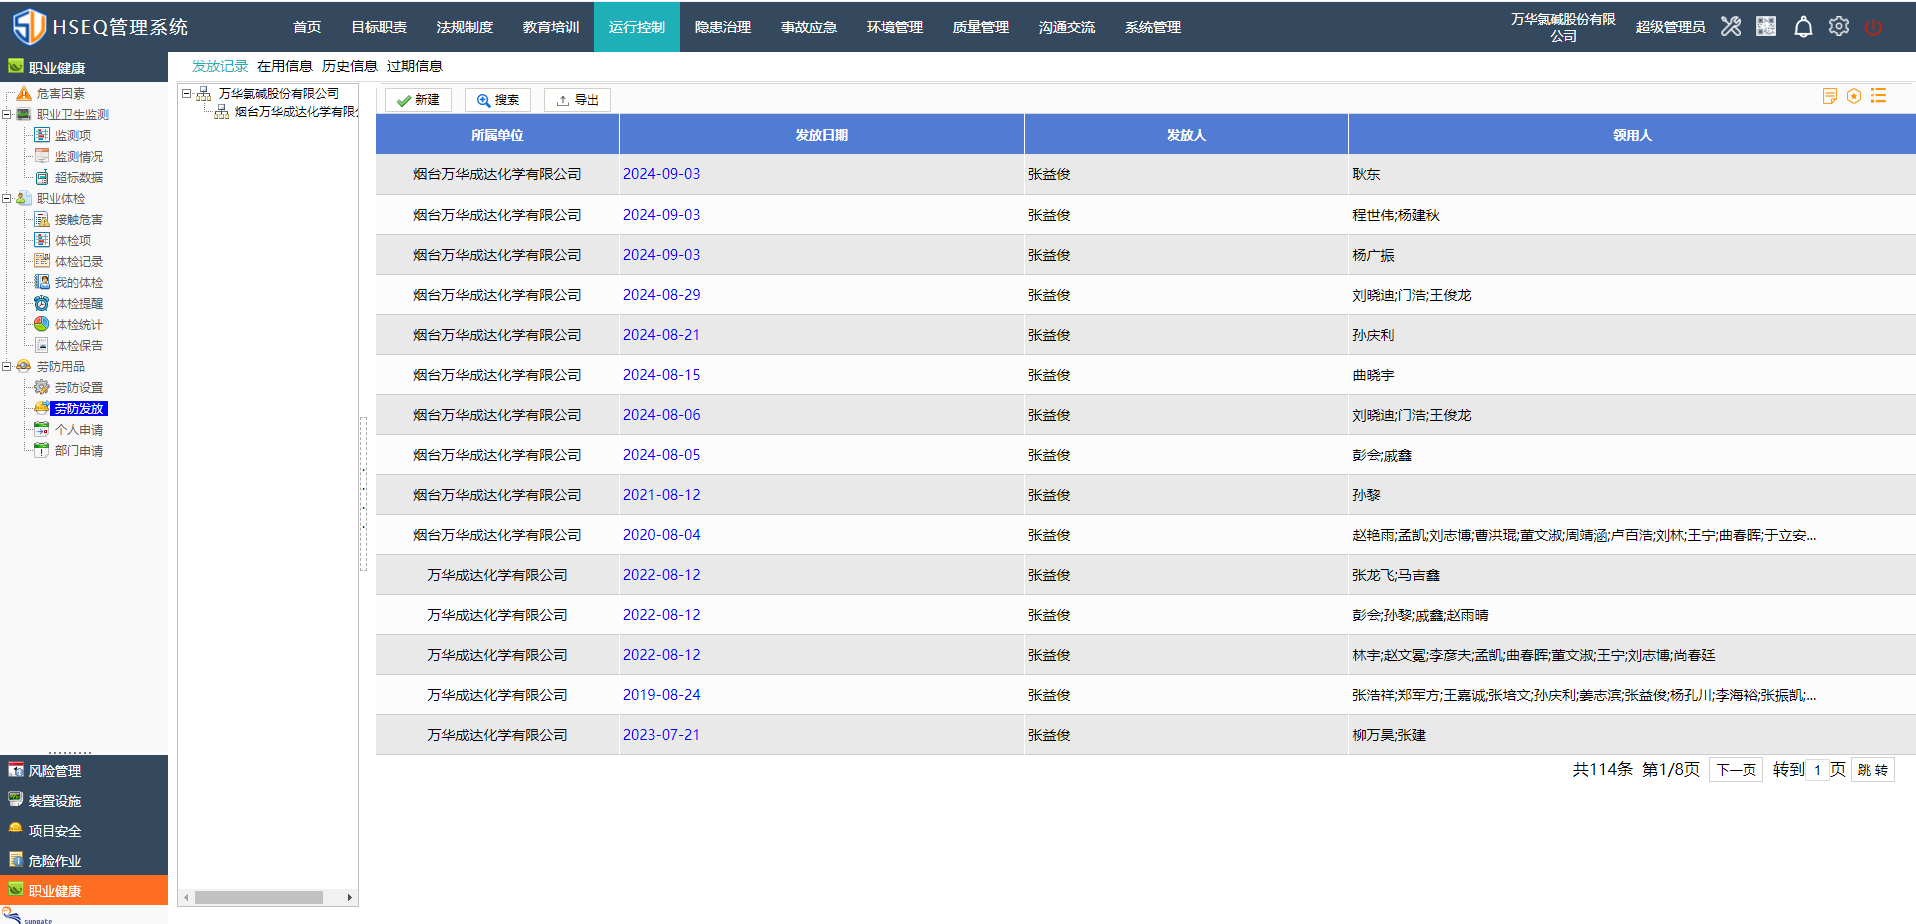Select 体检项 in the sidebar tree

73,240
